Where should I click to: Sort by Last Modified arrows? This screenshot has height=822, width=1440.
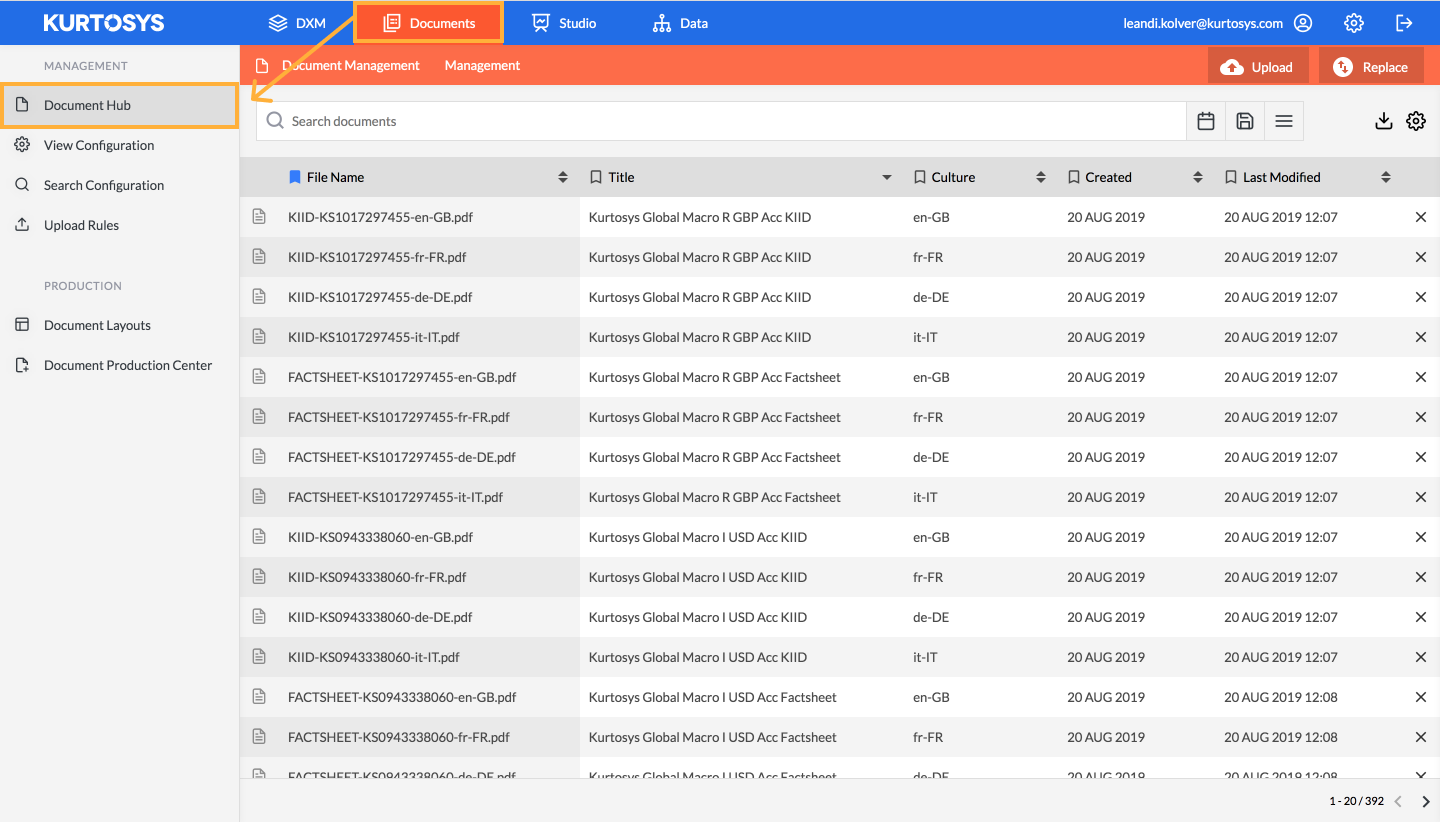(x=1386, y=177)
